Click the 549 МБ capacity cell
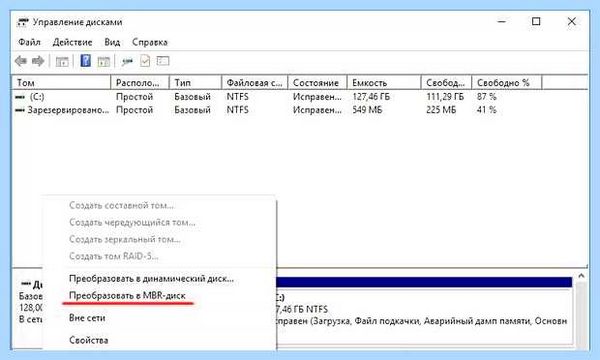 coord(367,110)
